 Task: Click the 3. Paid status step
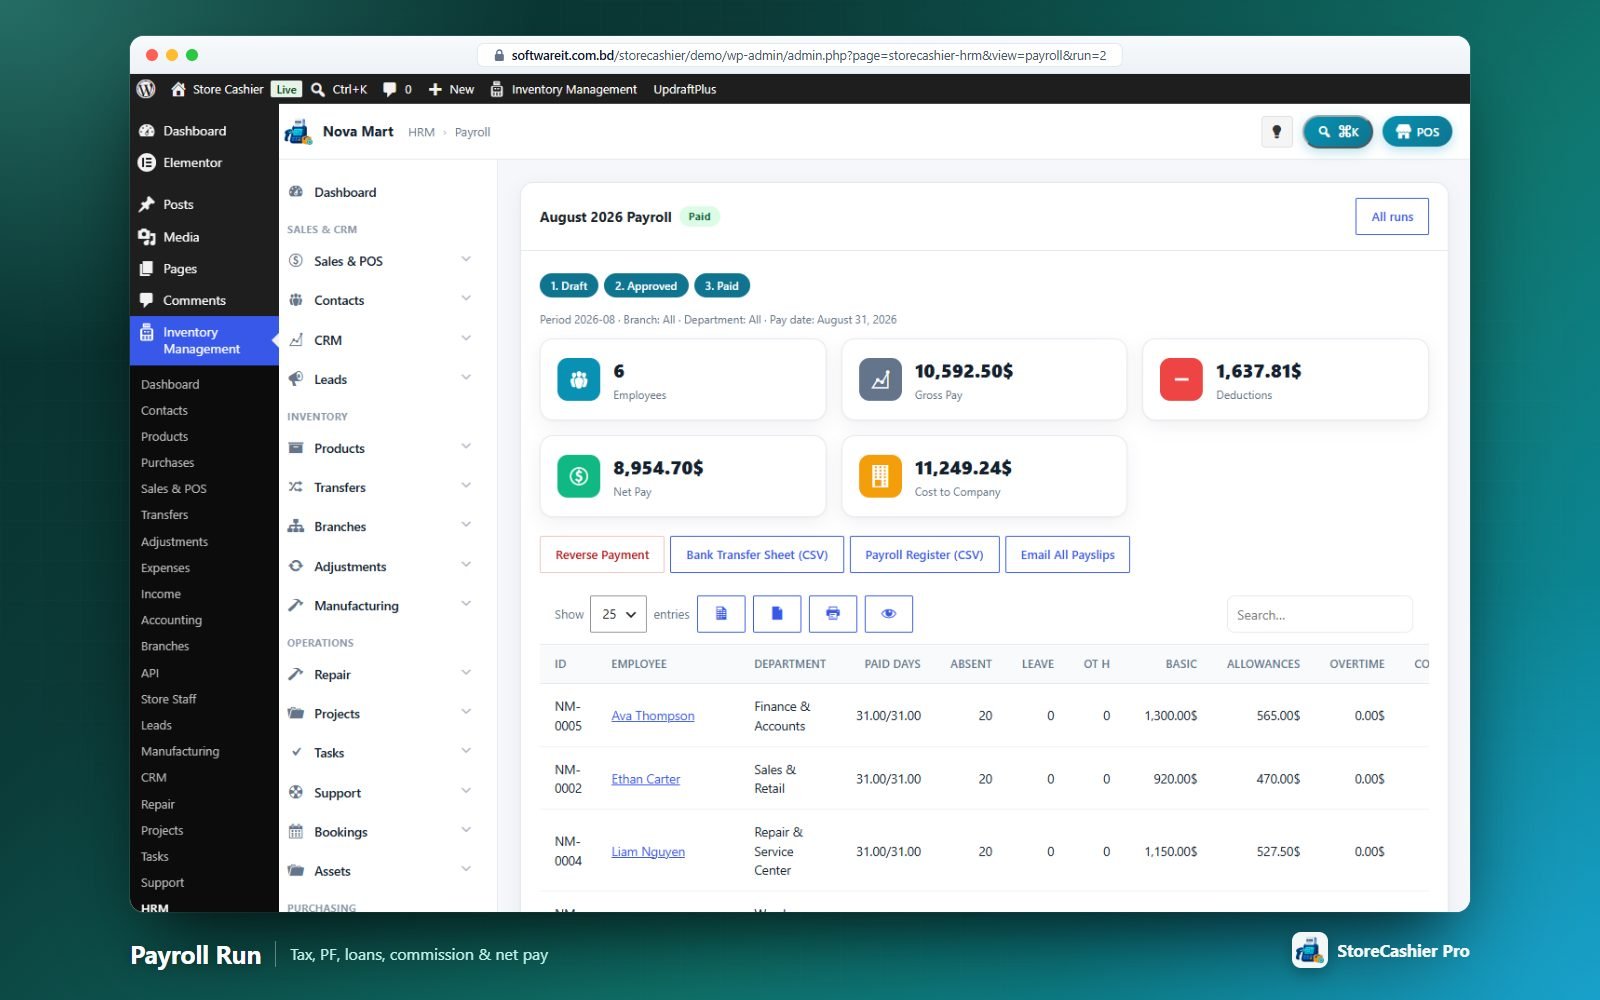click(722, 285)
